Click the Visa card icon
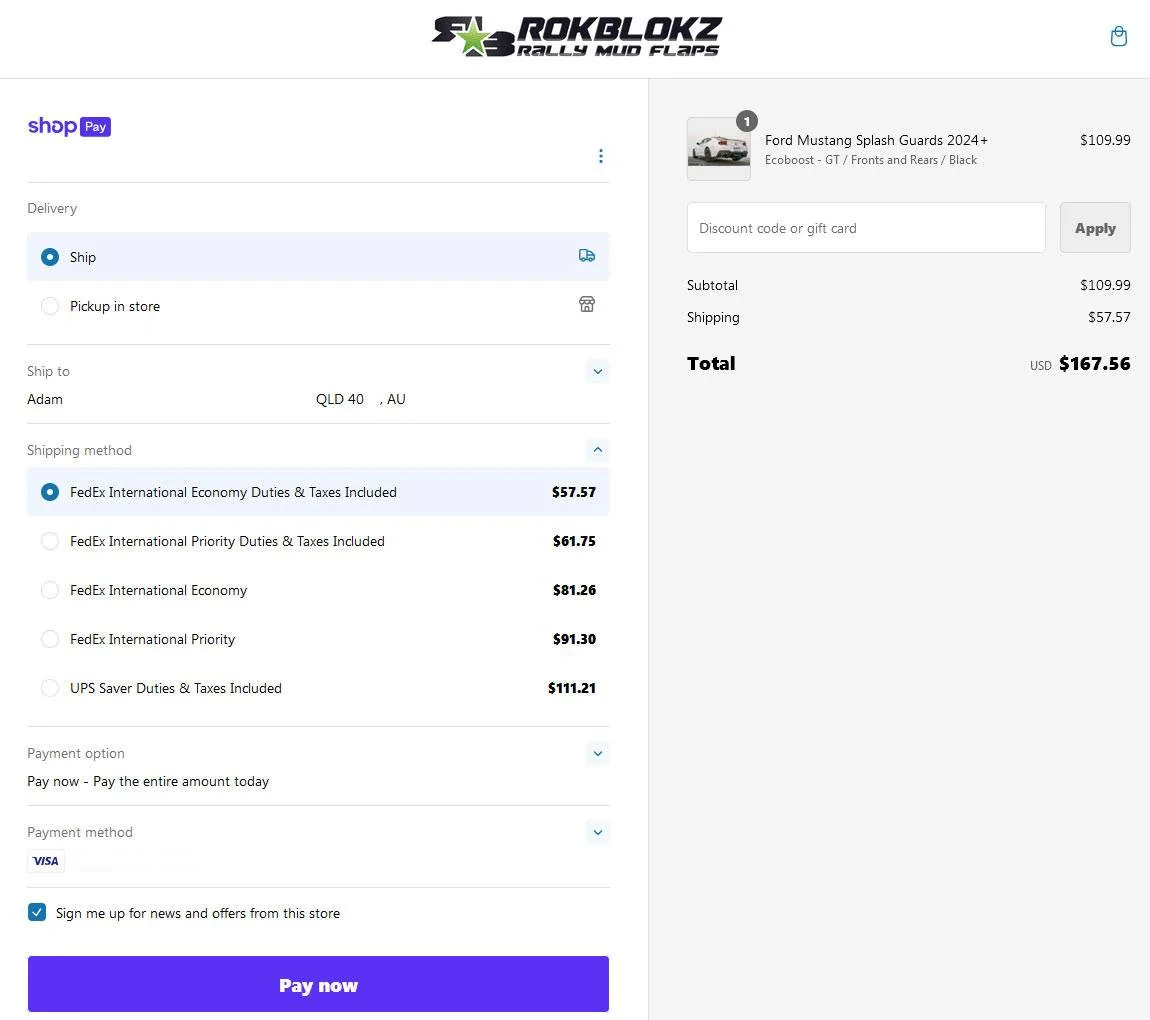The width and height of the screenshot is (1150, 1020). click(x=46, y=861)
